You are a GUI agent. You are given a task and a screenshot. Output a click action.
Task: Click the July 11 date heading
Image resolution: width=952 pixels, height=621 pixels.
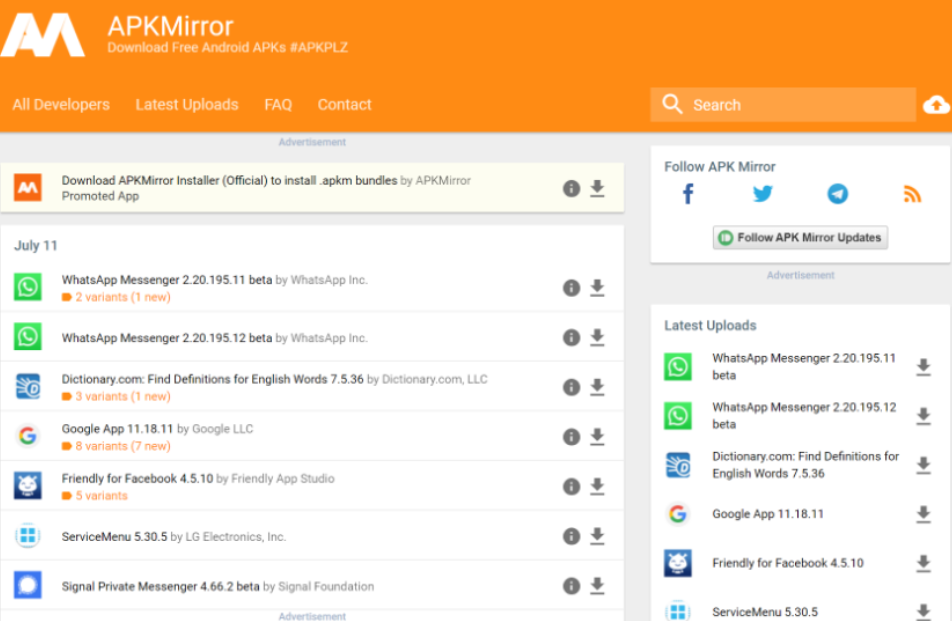pos(36,246)
